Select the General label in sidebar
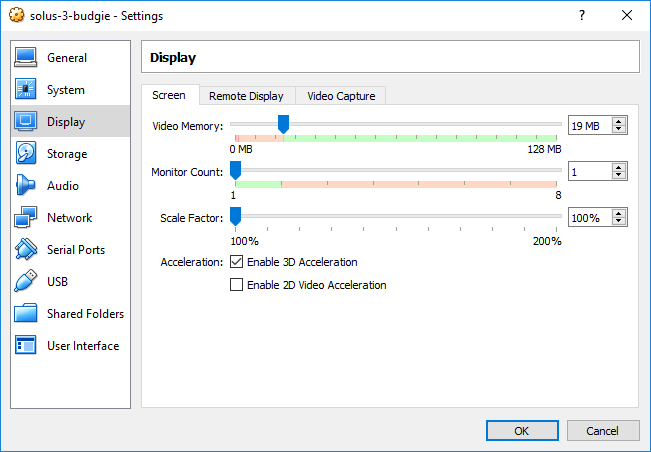 67,58
